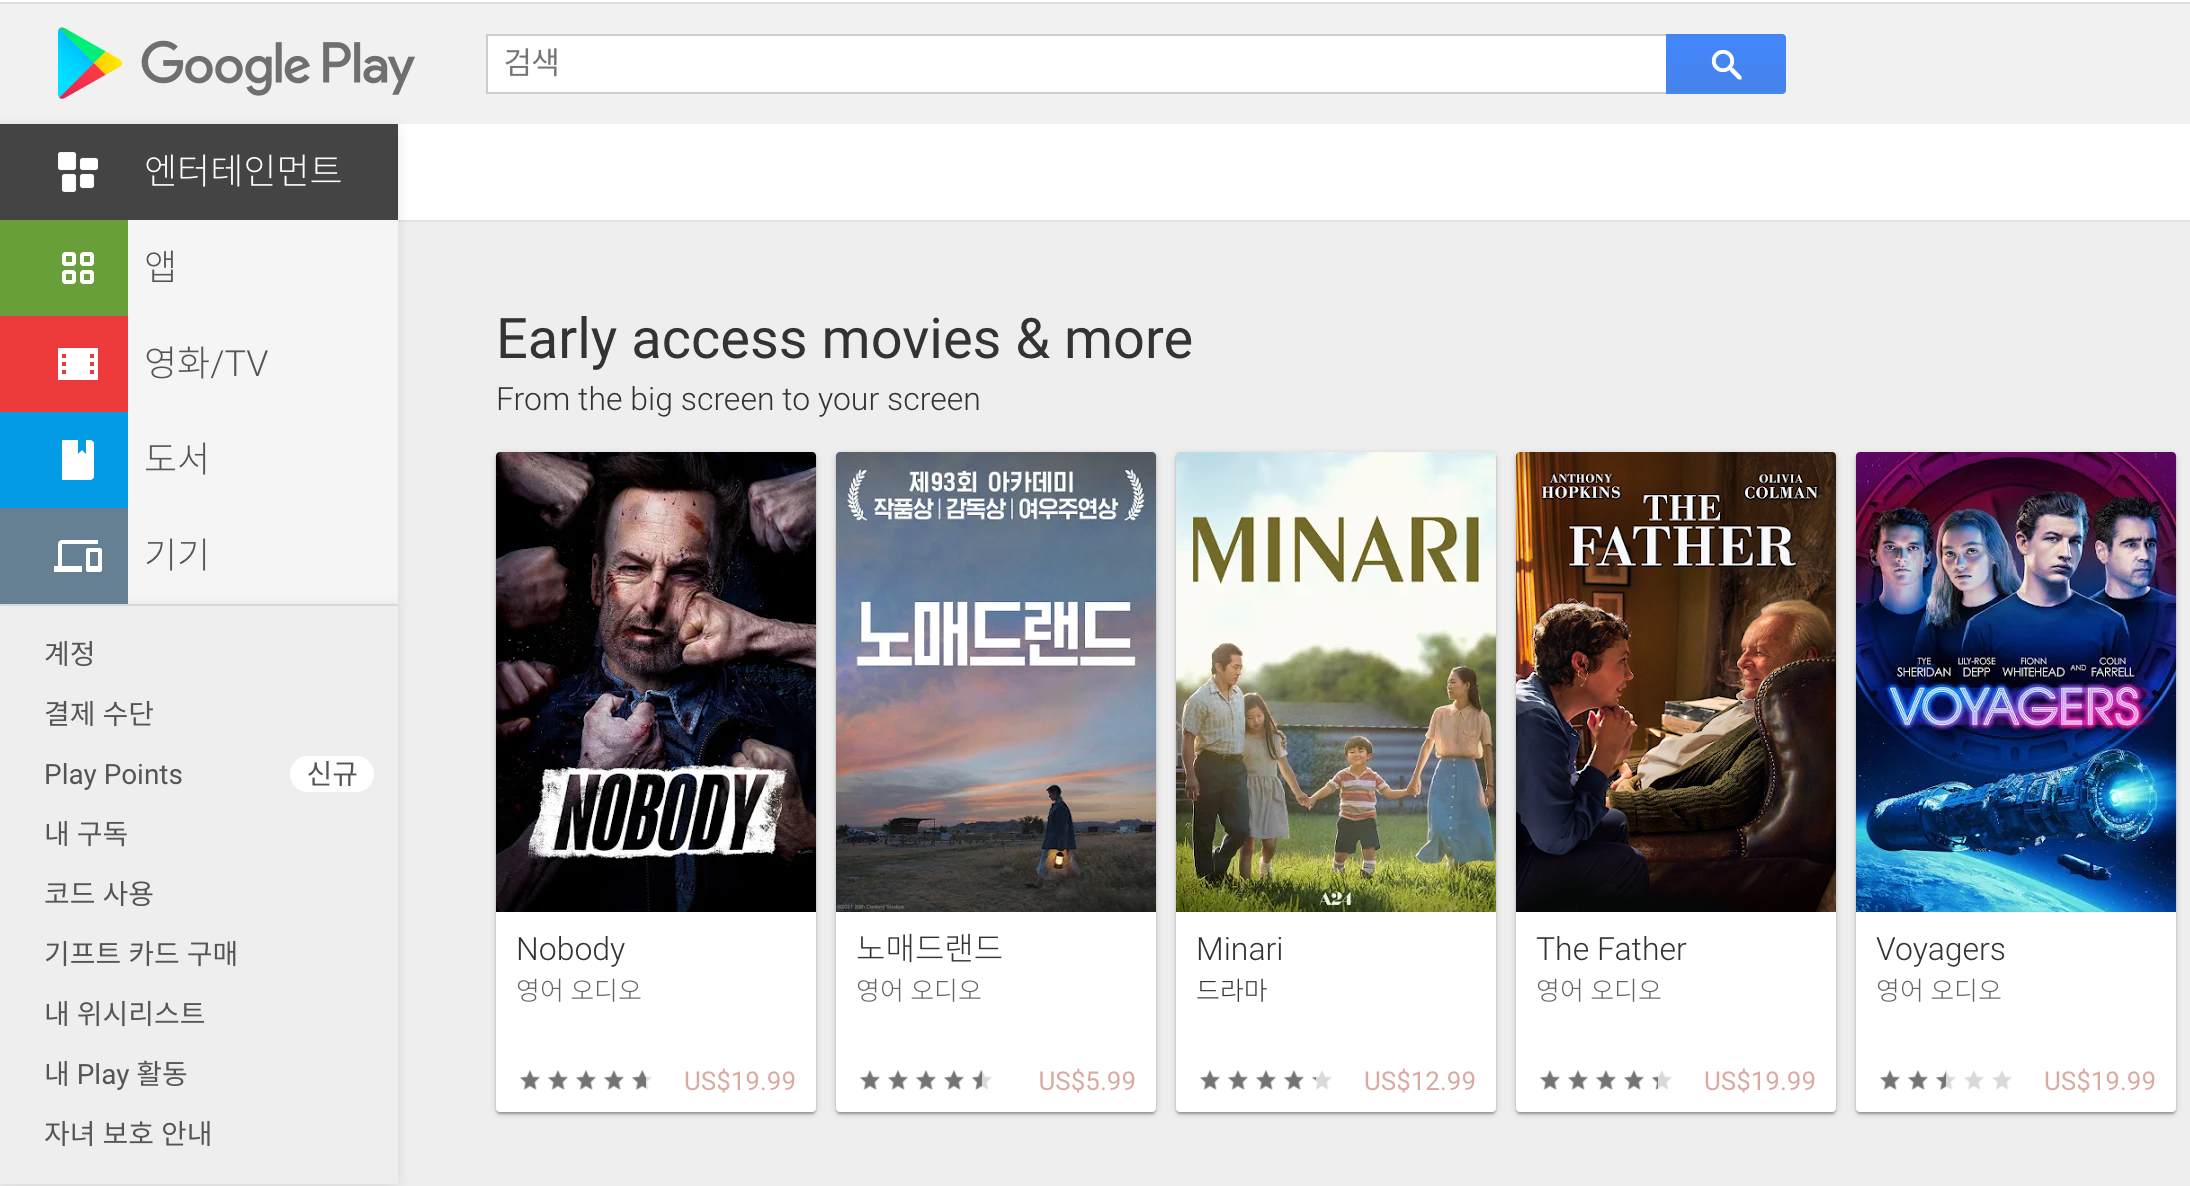Viewport: 2190px width, 1186px height.
Task: Focus the 검색 search input field
Action: click(1075, 64)
